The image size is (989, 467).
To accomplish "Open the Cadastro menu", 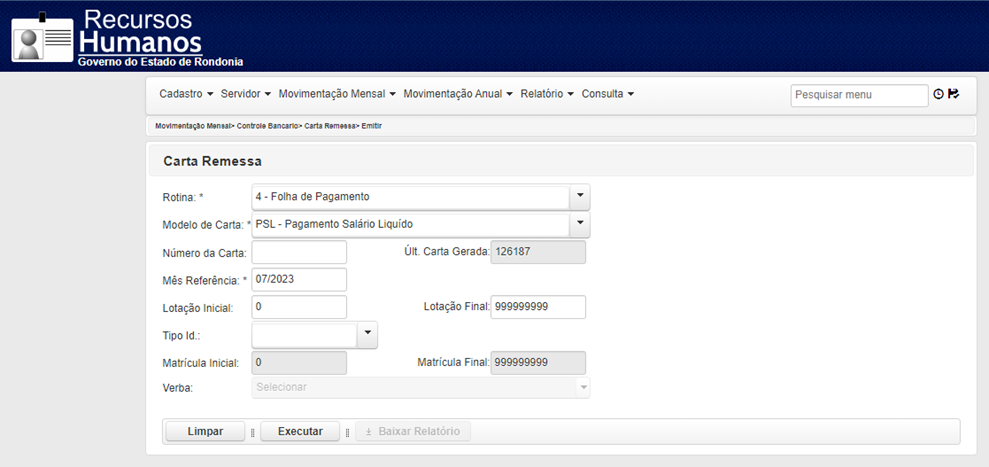I will click(186, 94).
